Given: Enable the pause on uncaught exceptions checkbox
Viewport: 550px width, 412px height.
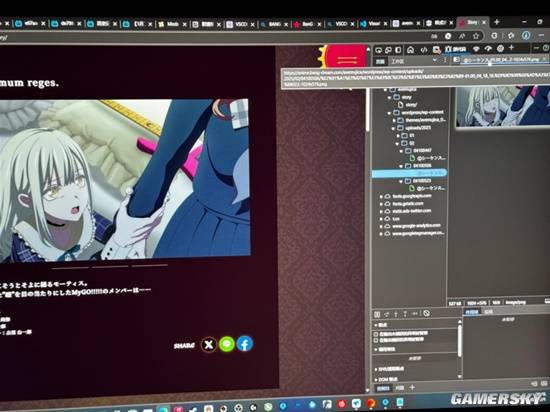Looking at the screenshot, I should click(376, 333).
